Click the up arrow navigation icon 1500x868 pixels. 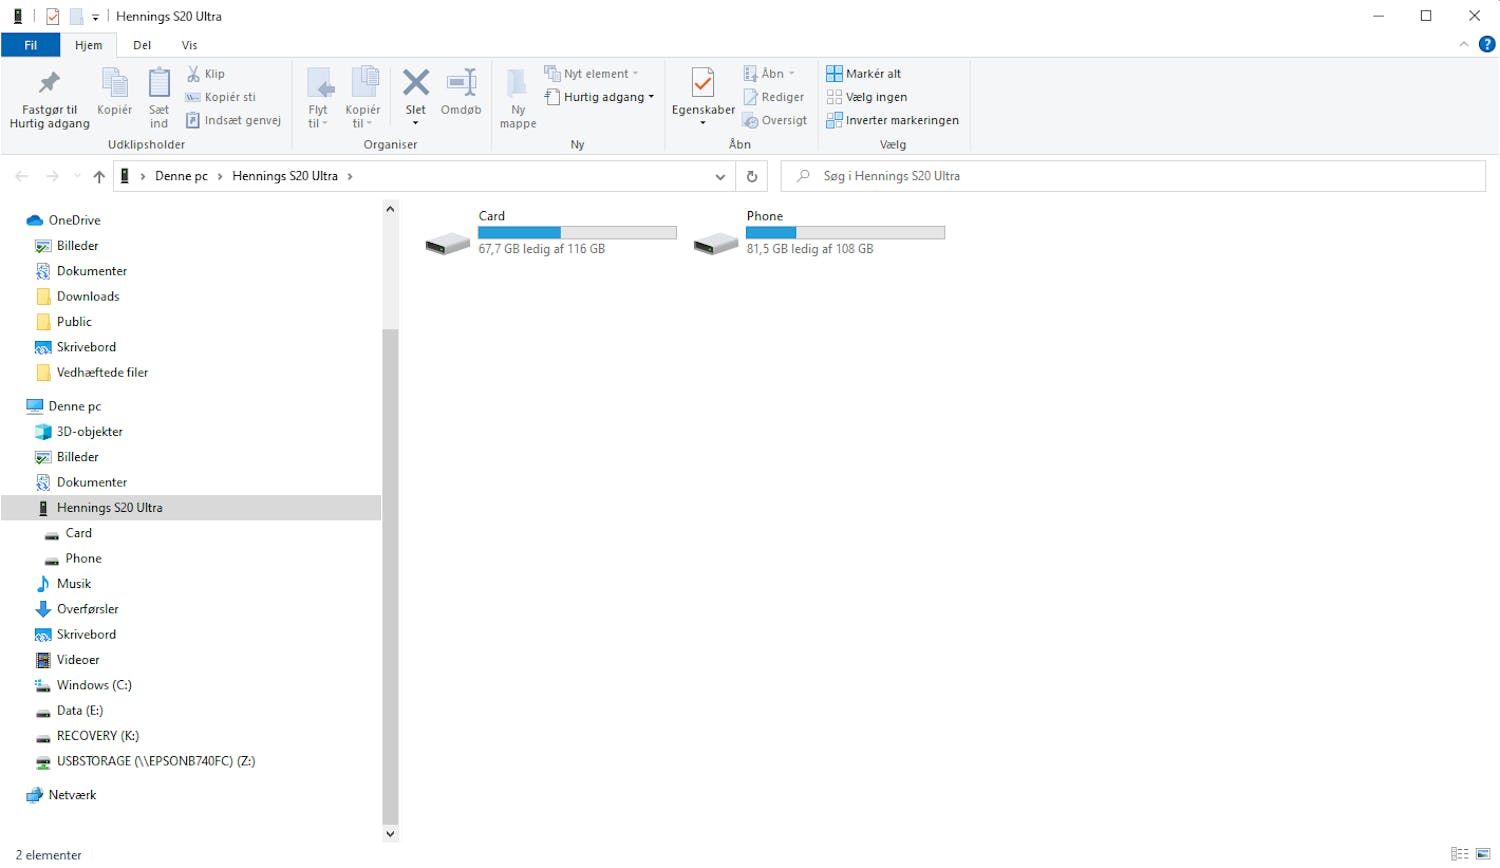pyautogui.click(x=99, y=176)
